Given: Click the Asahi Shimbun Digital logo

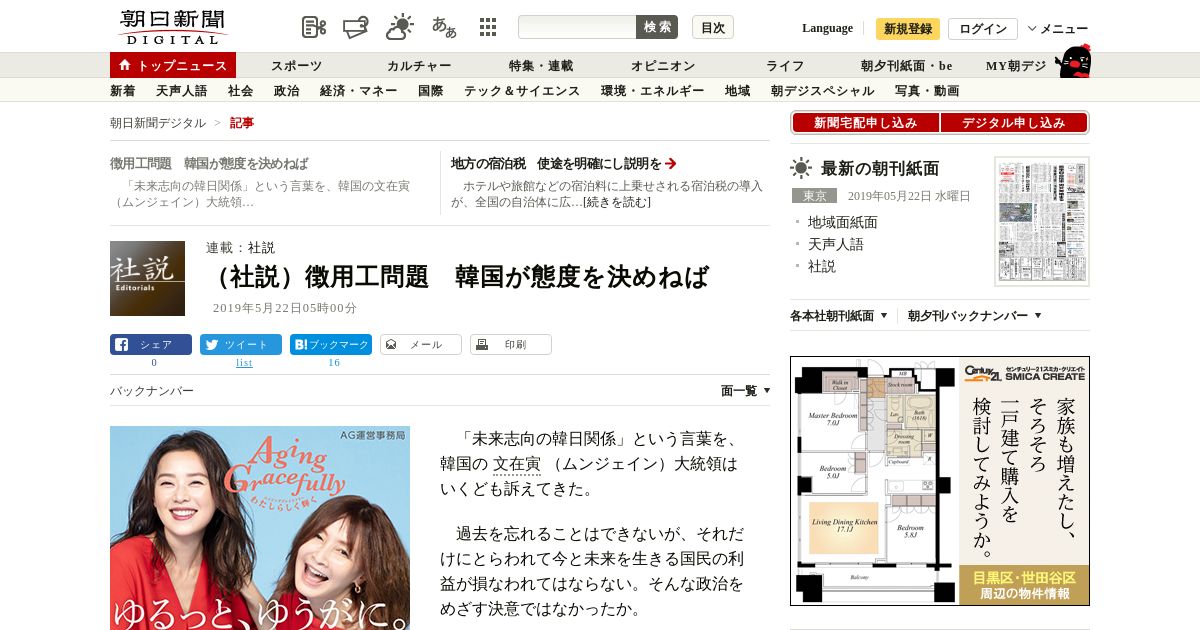Looking at the screenshot, I should (172, 27).
